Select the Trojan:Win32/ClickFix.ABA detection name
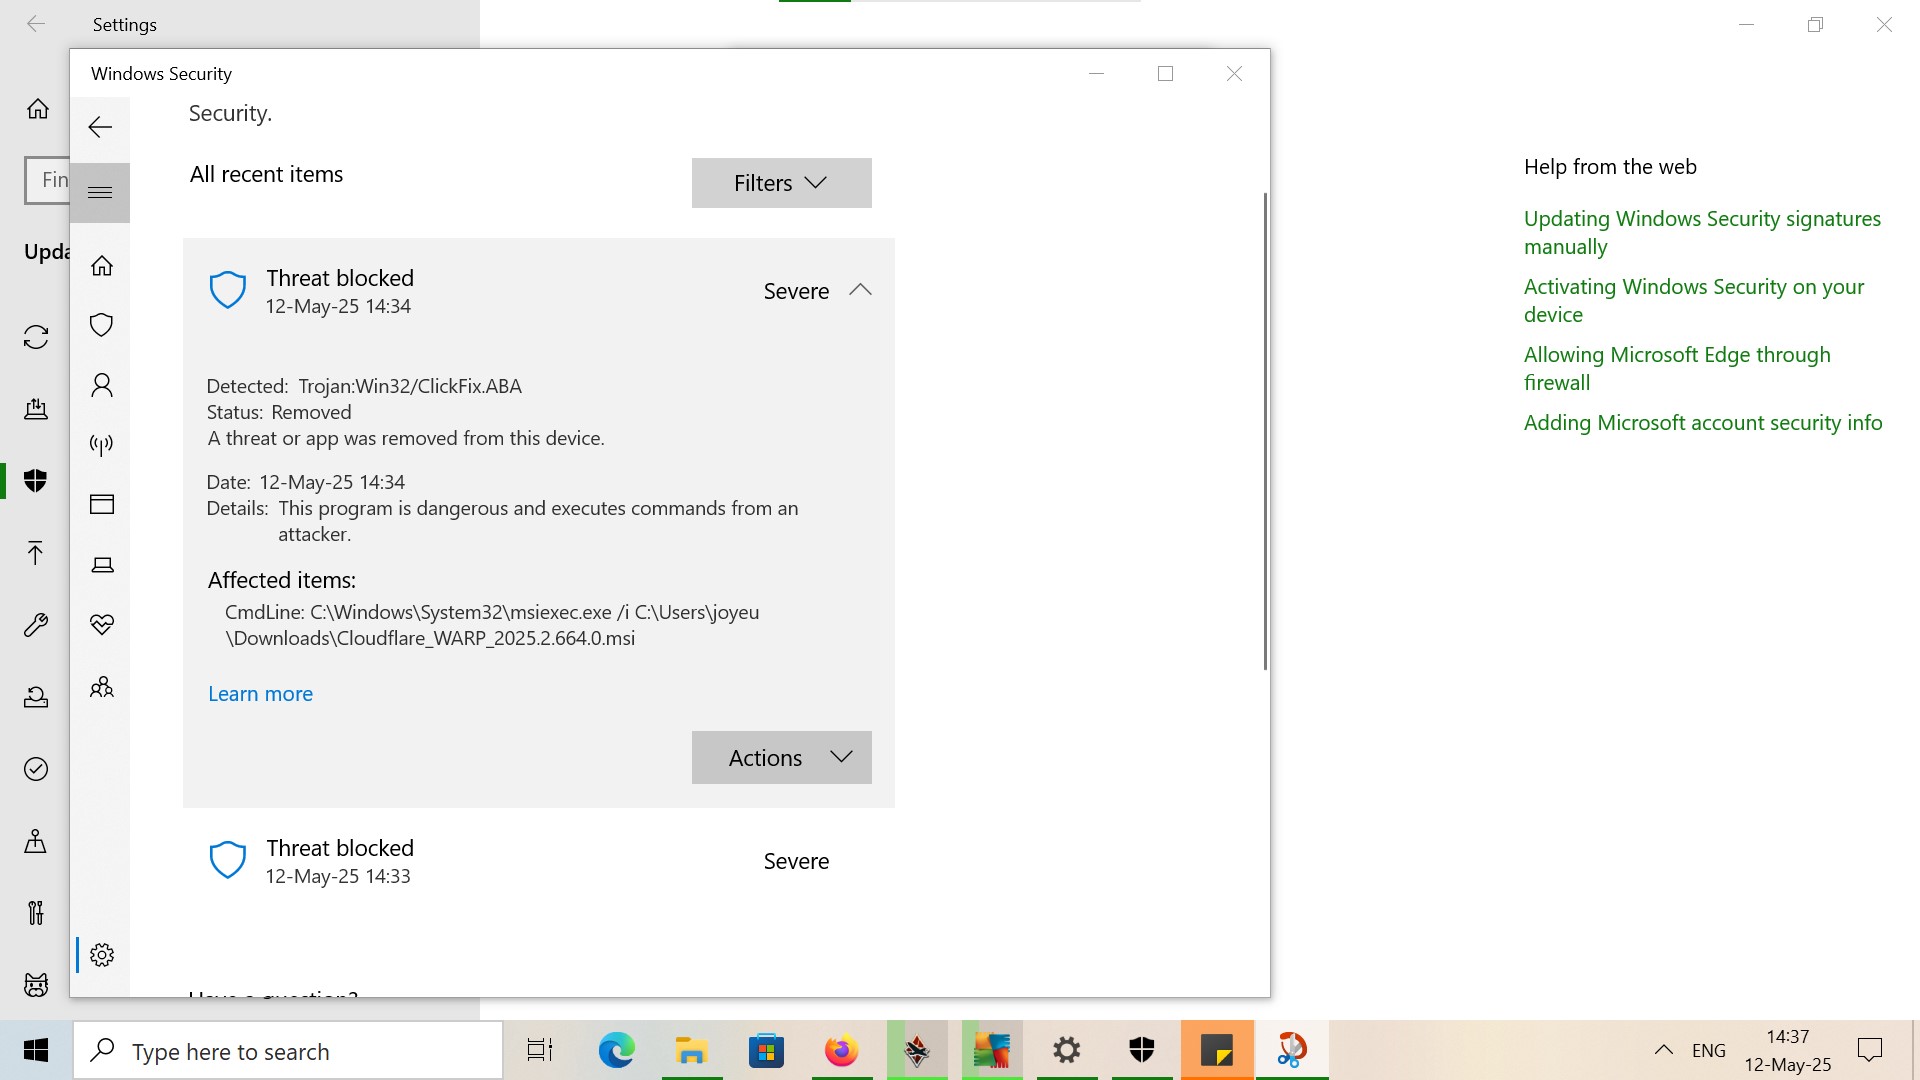Image resolution: width=1920 pixels, height=1080 pixels. point(410,386)
